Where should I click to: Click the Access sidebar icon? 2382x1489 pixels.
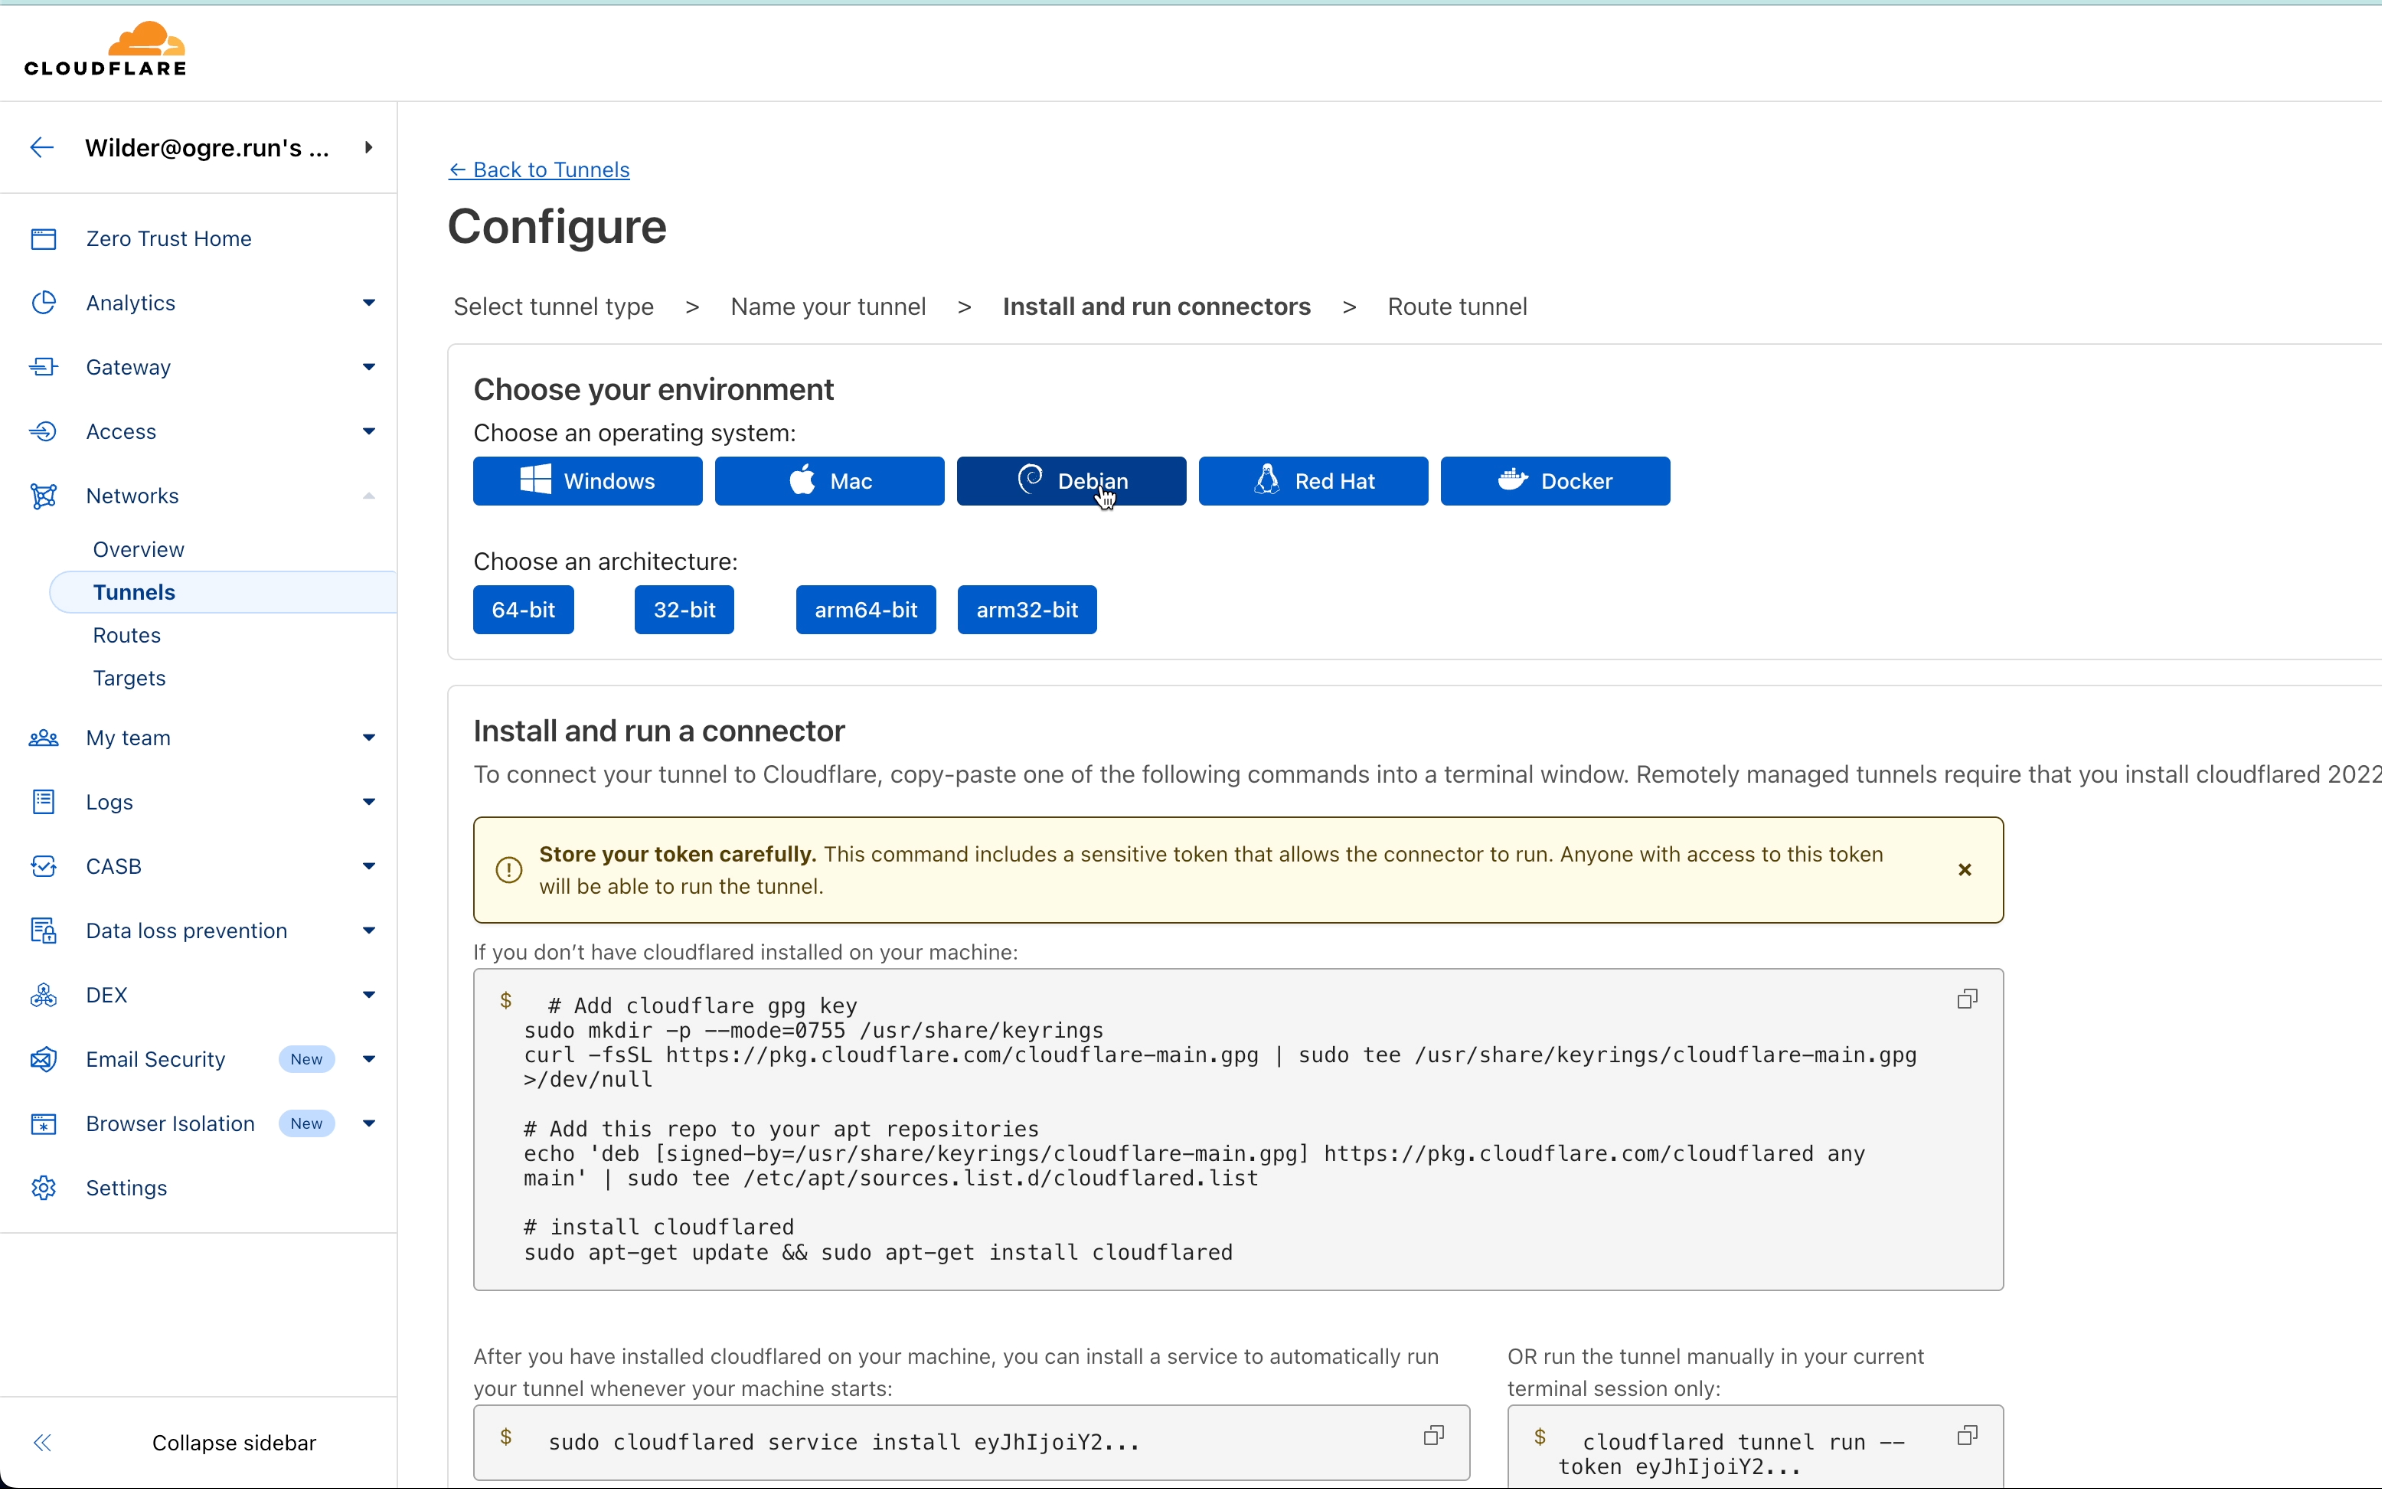(x=43, y=431)
